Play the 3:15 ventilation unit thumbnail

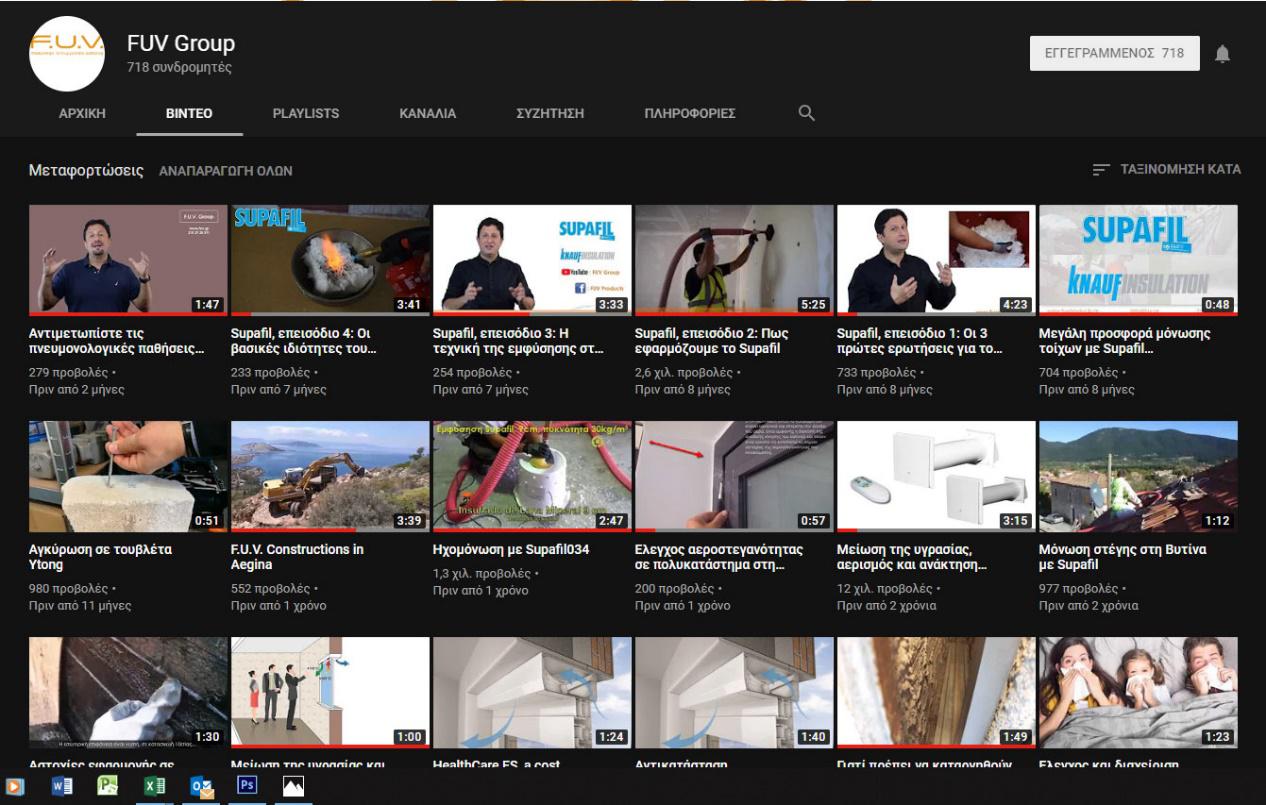pos(936,476)
